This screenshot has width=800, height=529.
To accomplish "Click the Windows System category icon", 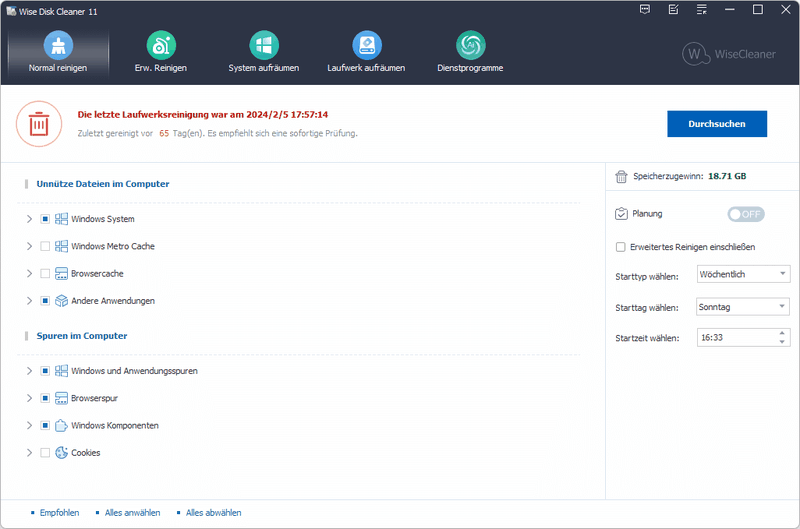I will tap(61, 219).
